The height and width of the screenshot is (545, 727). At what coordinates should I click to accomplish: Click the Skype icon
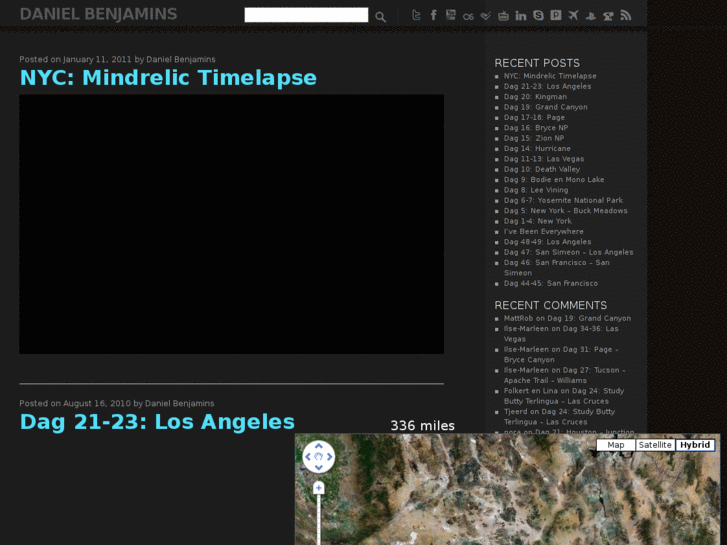pos(538,15)
